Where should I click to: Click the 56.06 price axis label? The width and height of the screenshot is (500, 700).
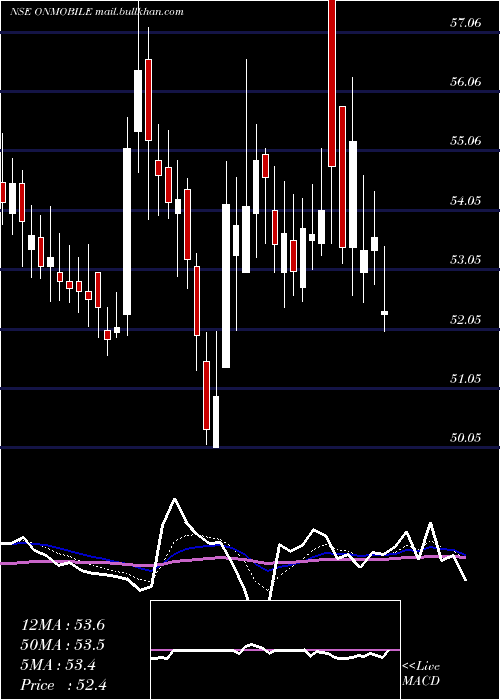(x=466, y=81)
